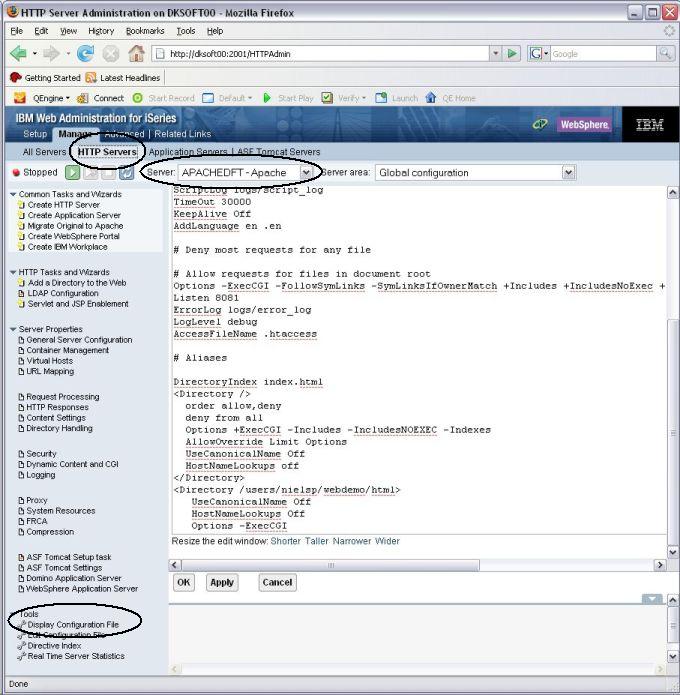Image resolution: width=680 pixels, height=695 pixels.
Task: Click in the Google search field
Action: tap(603, 54)
